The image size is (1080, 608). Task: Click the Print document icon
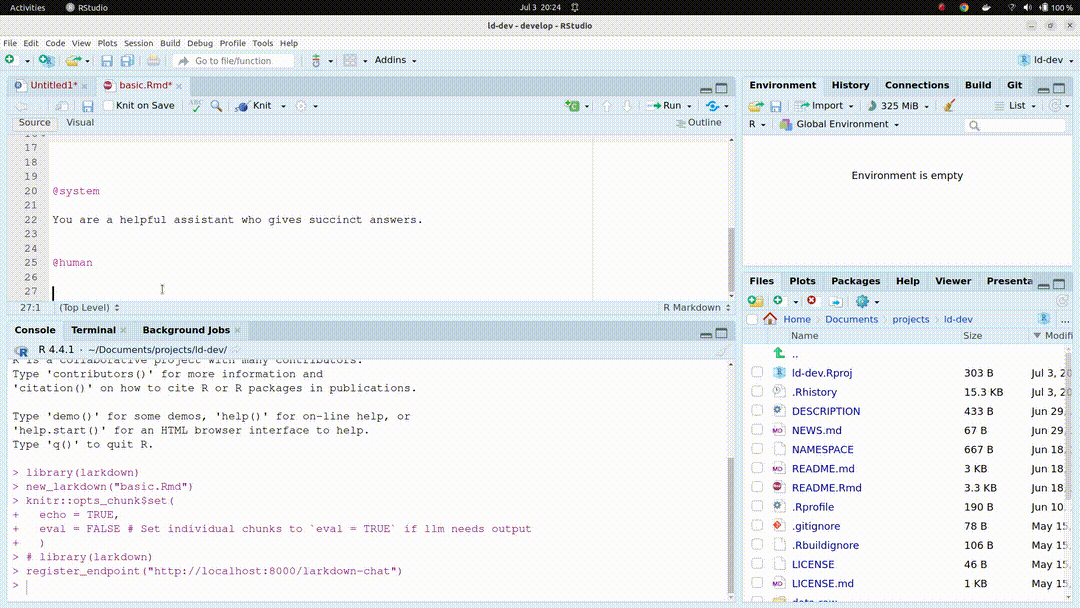click(153, 61)
